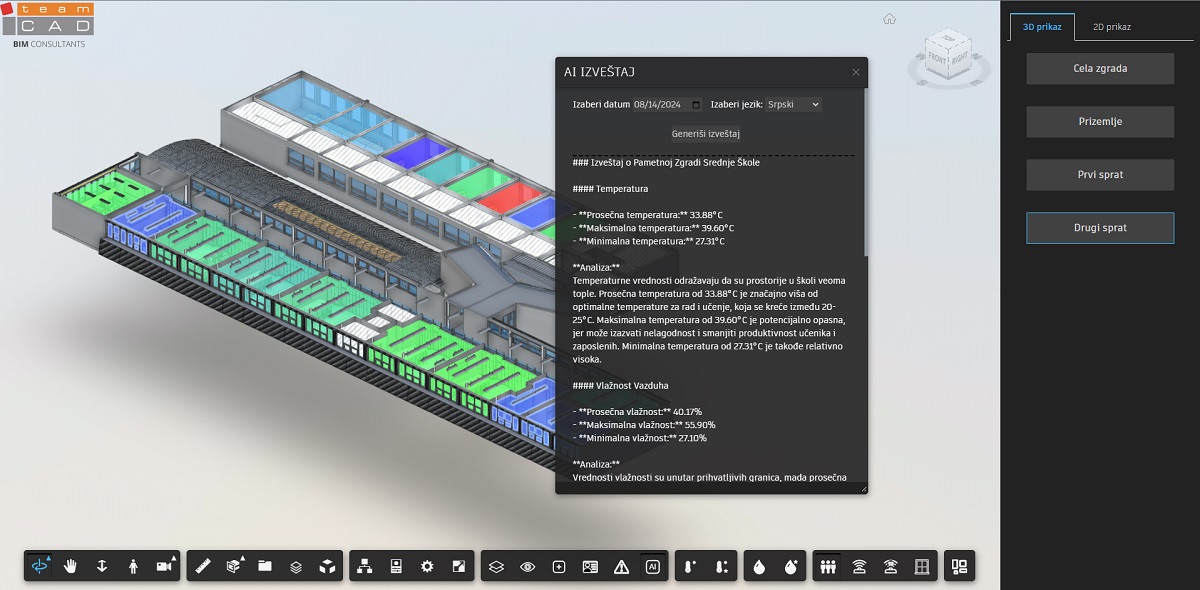Viewport: 1200px width, 590px height.
Task: Activate the Pan hand tool
Action: [71, 566]
